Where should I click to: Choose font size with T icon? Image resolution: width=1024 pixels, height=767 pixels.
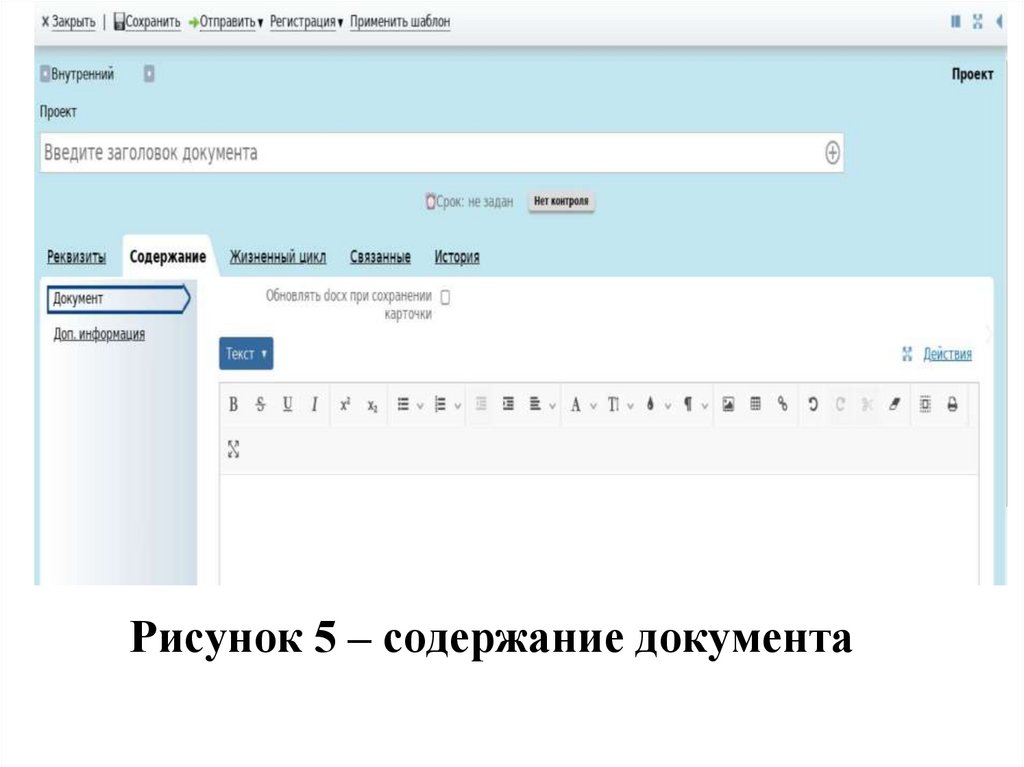pos(613,404)
